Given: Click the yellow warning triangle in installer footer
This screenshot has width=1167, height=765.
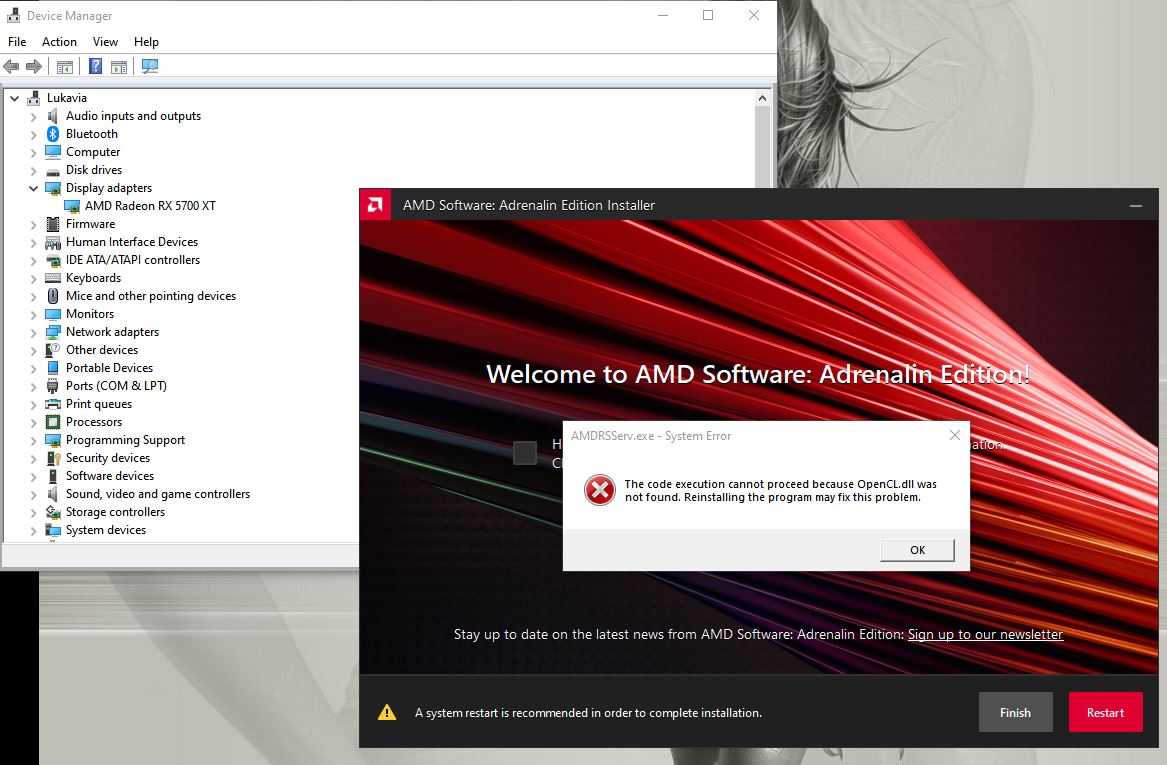Looking at the screenshot, I should (387, 712).
